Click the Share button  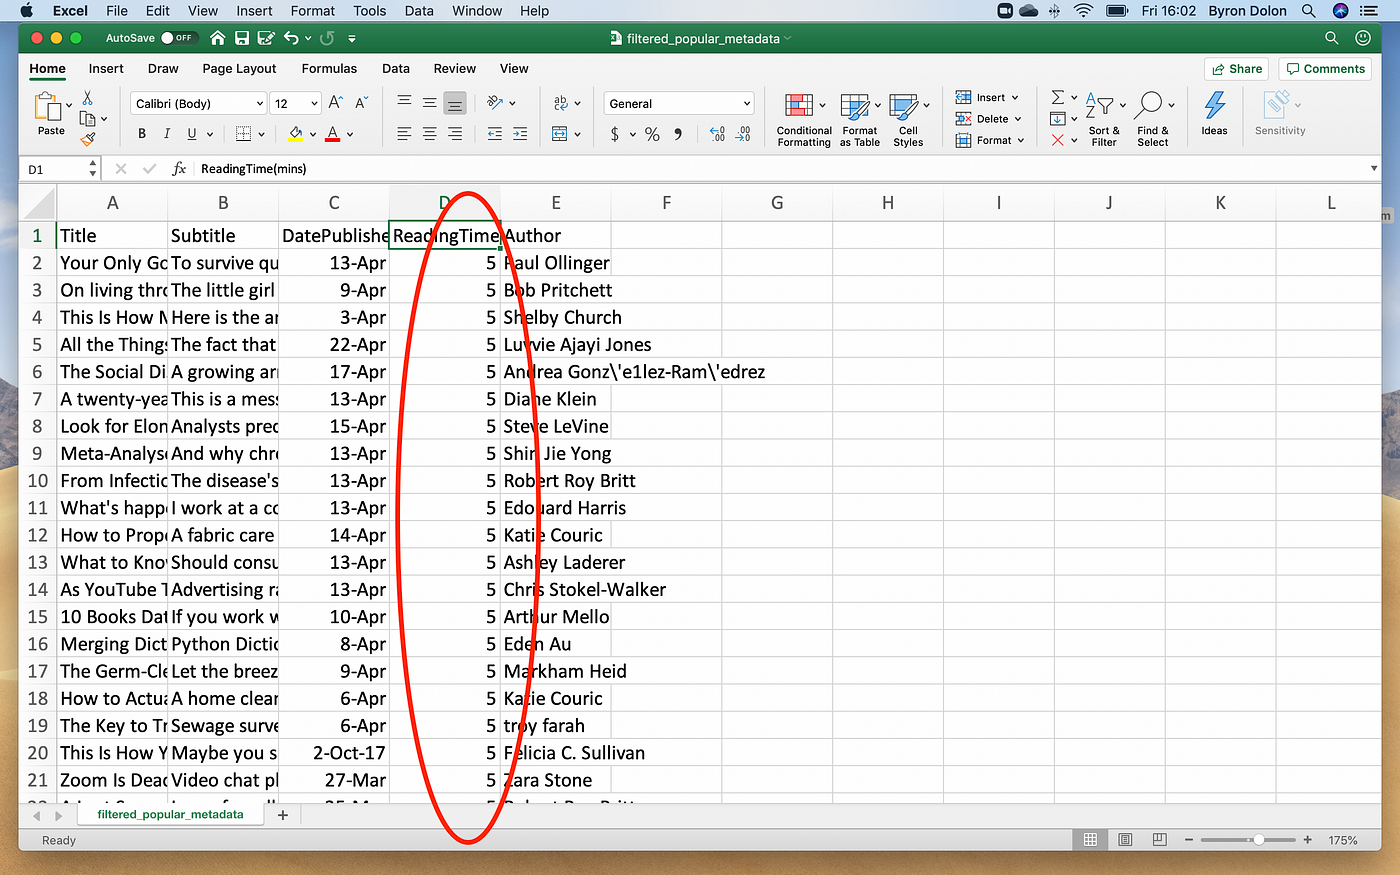click(x=1236, y=69)
